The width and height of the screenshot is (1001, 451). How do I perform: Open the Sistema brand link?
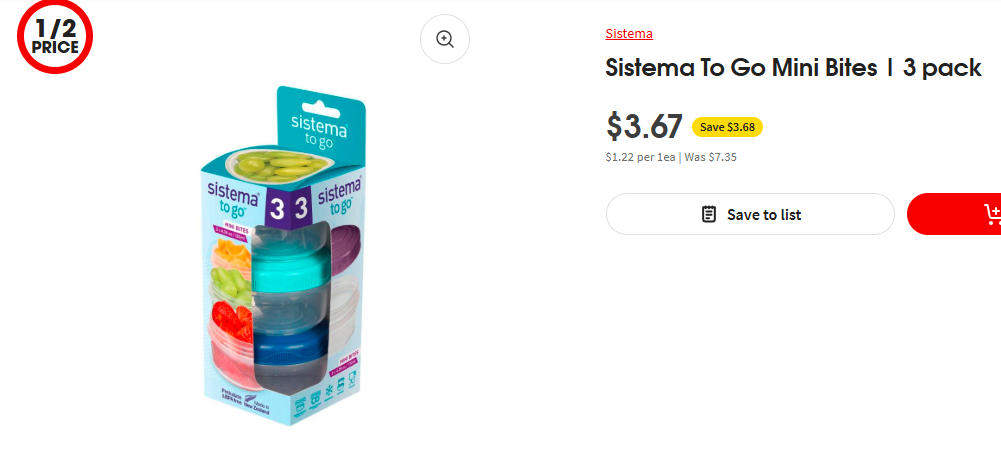point(629,34)
